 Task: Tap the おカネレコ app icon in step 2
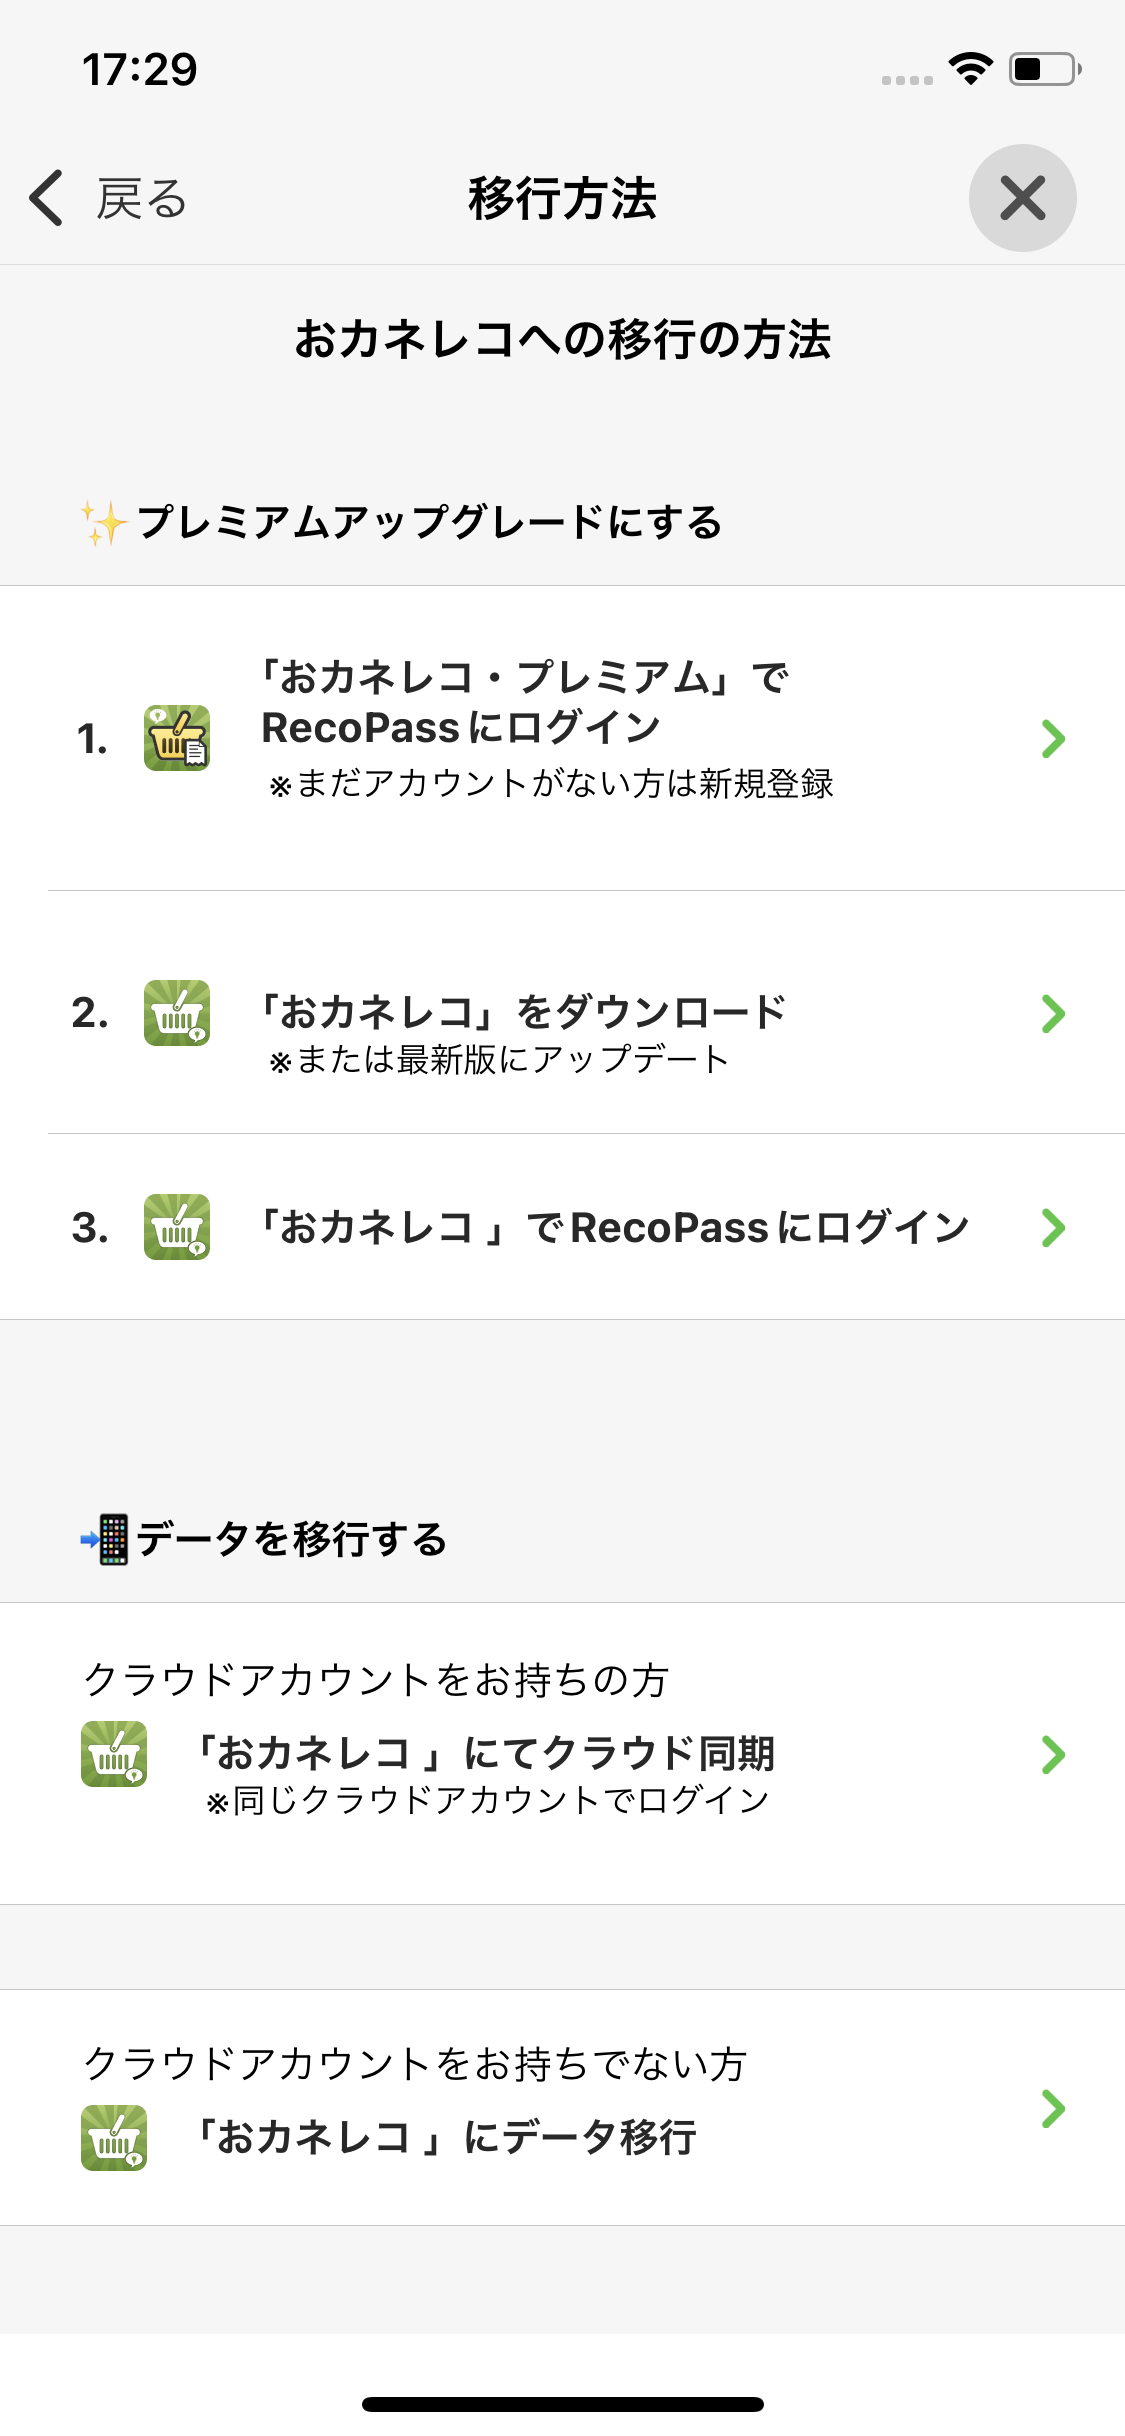[x=177, y=1013]
